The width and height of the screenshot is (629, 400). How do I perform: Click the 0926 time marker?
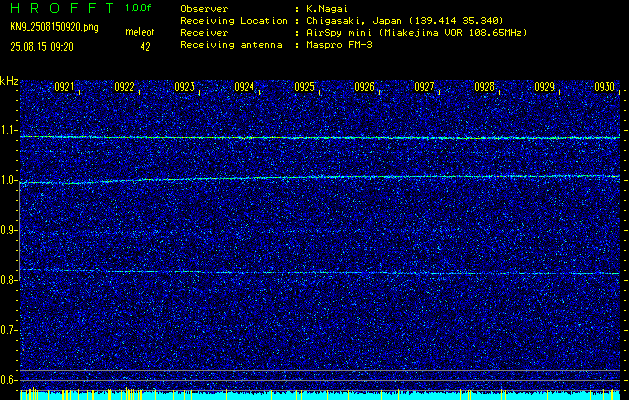point(365,87)
